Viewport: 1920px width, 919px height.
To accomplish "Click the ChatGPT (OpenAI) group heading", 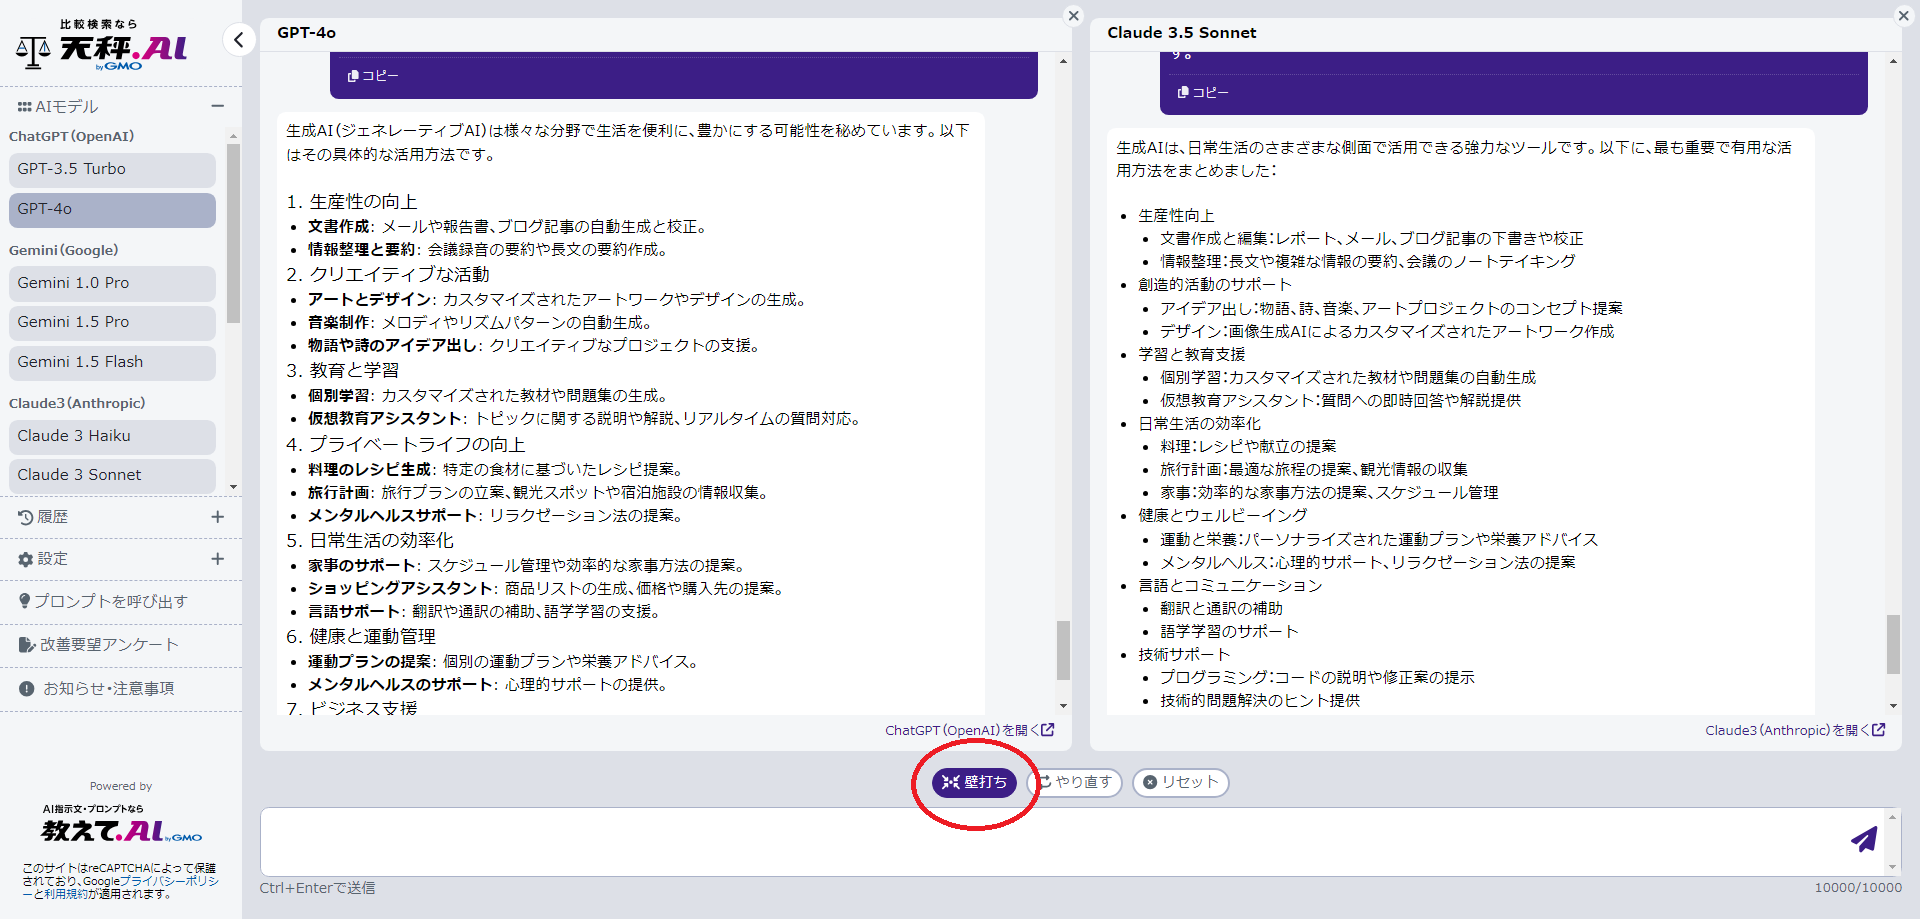I will (72, 136).
